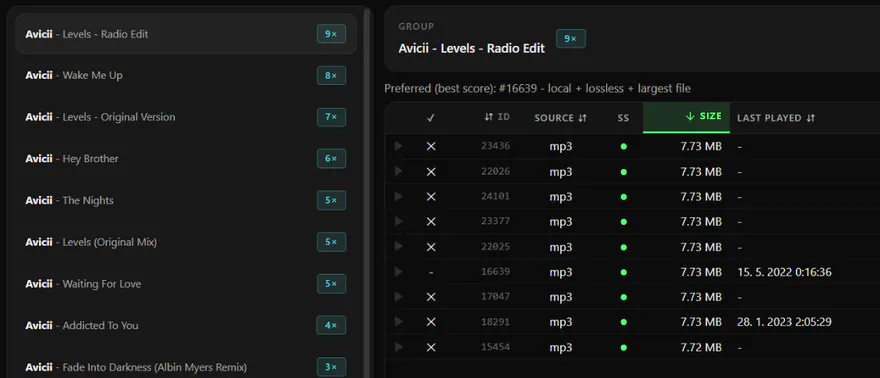The width and height of the screenshot is (880, 378).
Task: Sort the table by LAST PLAYED column
Action: coord(776,118)
